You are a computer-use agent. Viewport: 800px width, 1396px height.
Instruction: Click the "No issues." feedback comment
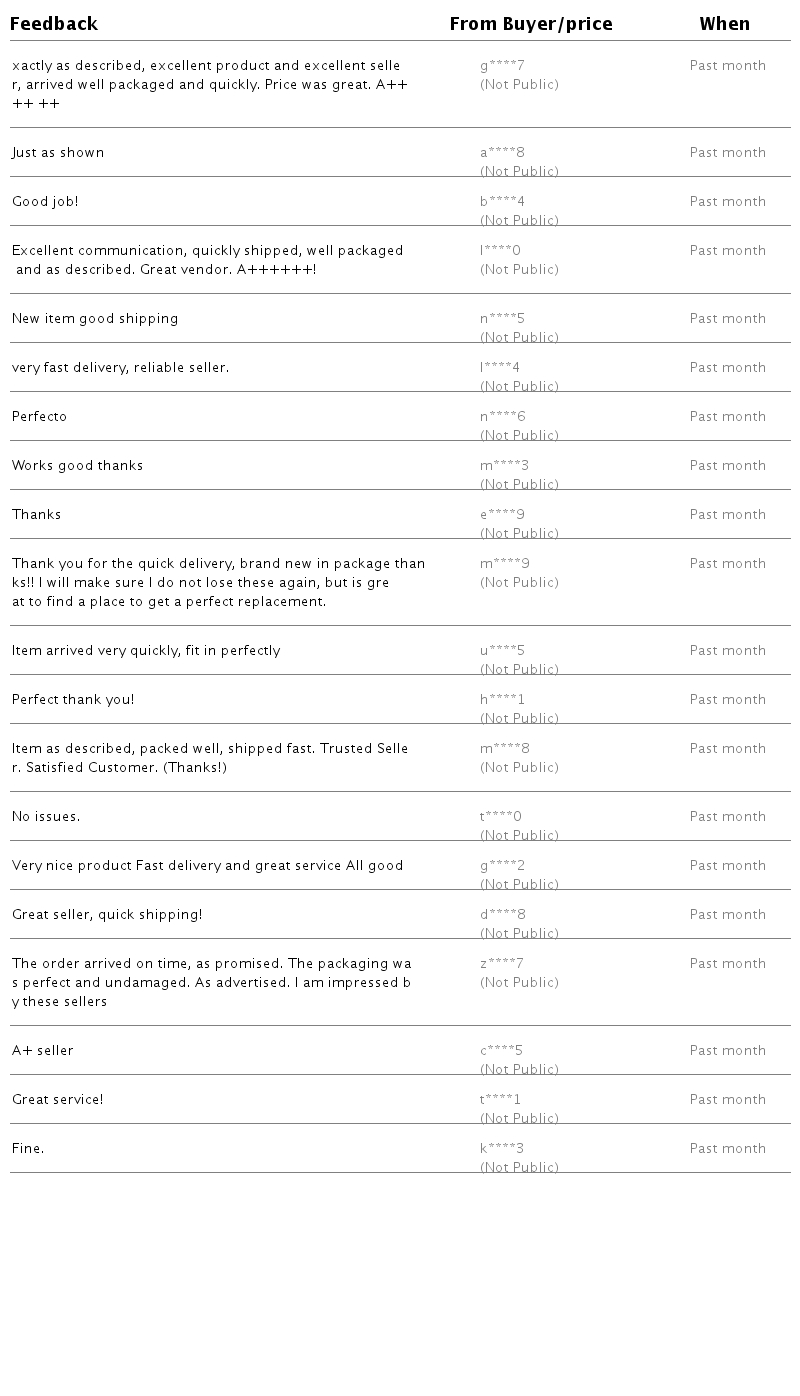tap(46, 817)
